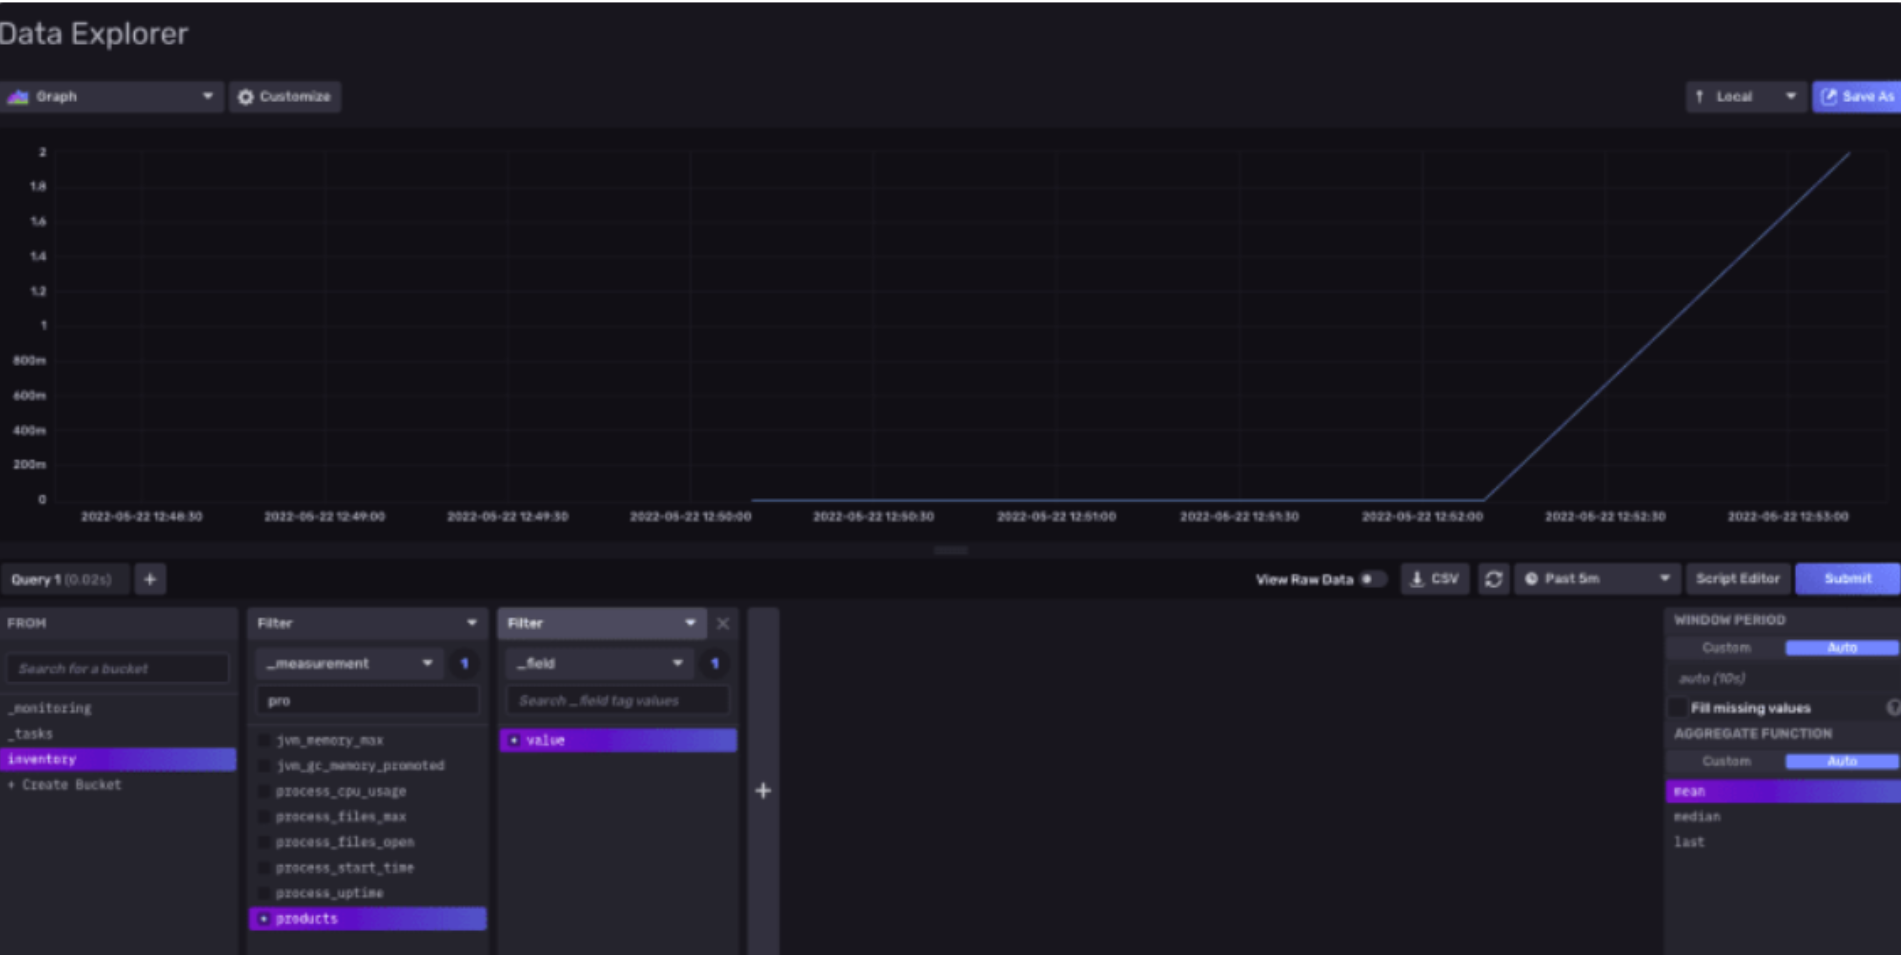Click the Data Explorer page title
The image size is (1901, 955).
pos(93,34)
